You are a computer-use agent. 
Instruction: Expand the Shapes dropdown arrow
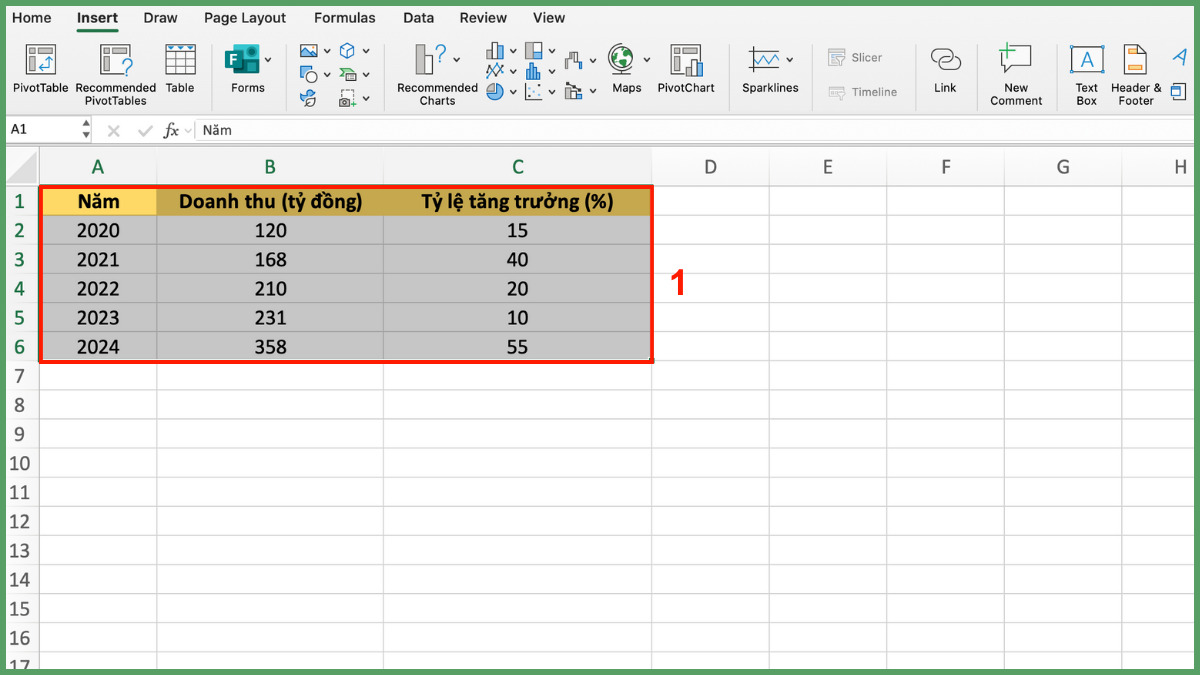(x=327, y=75)
